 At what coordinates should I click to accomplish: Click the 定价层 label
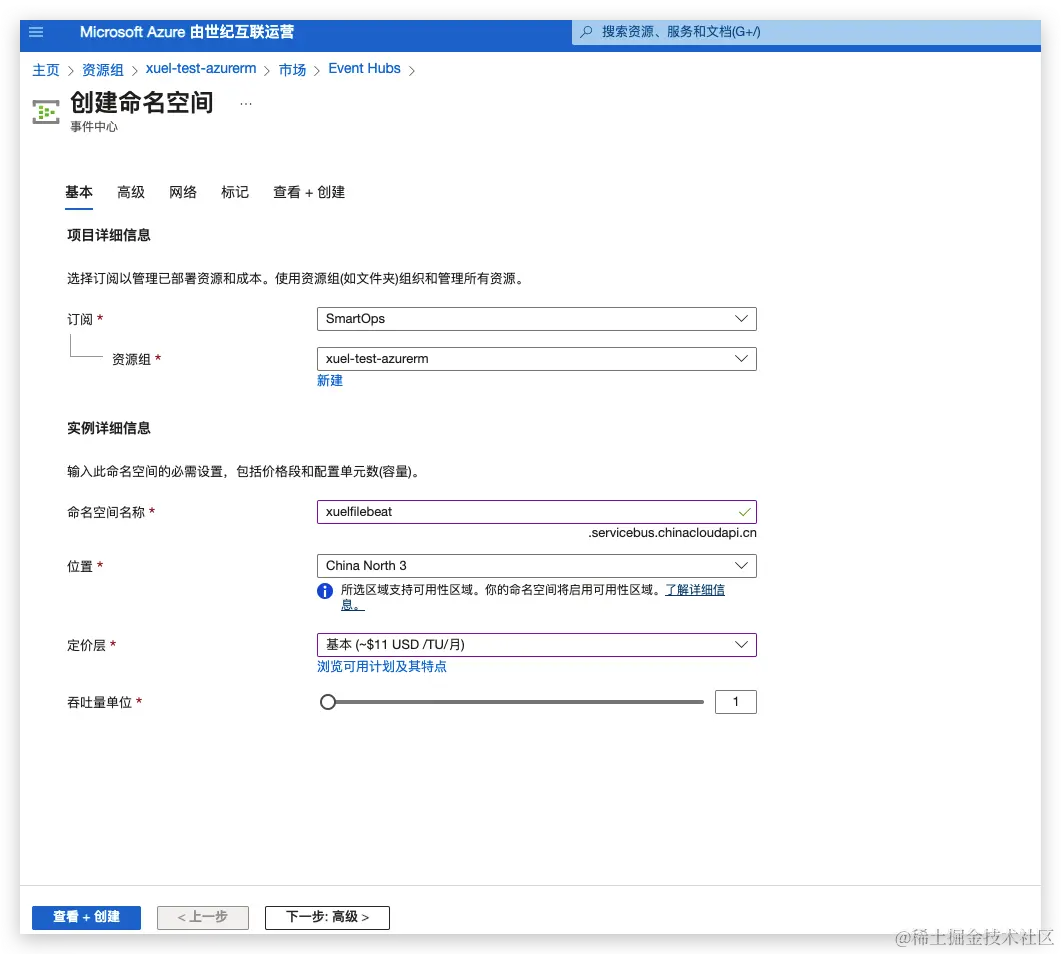[x=86, y=645]
